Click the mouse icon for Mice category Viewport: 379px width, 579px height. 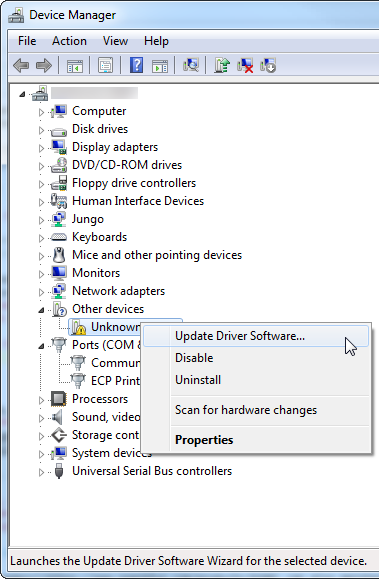(x=59, y=255)
